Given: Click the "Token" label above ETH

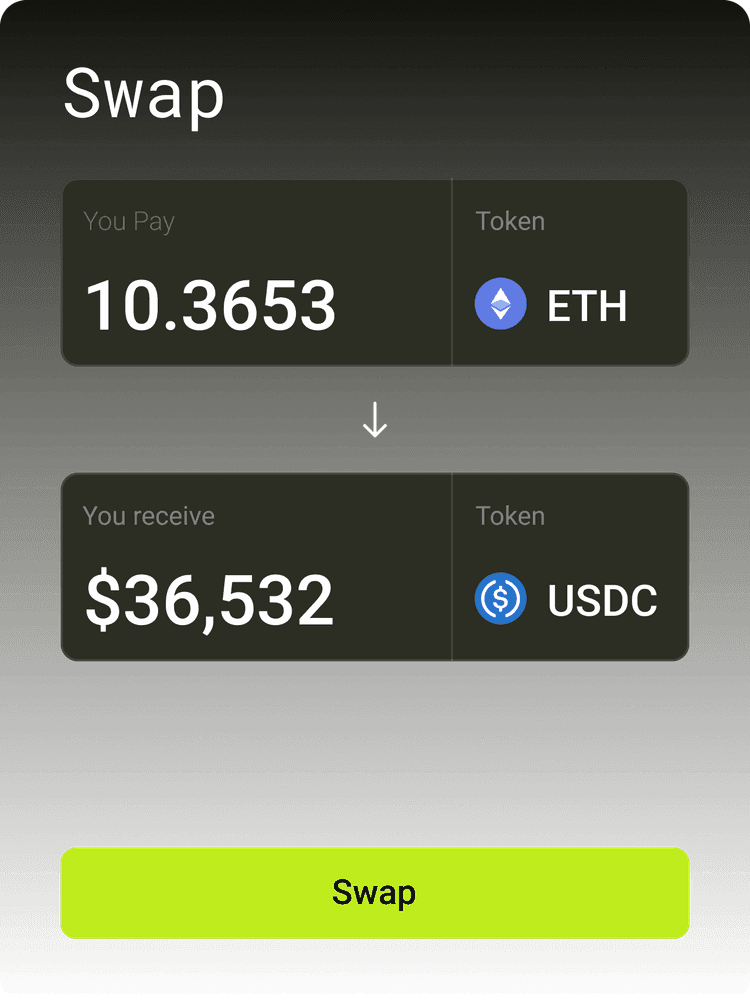Looking at the screenshot, I should (x=510, y=221).
